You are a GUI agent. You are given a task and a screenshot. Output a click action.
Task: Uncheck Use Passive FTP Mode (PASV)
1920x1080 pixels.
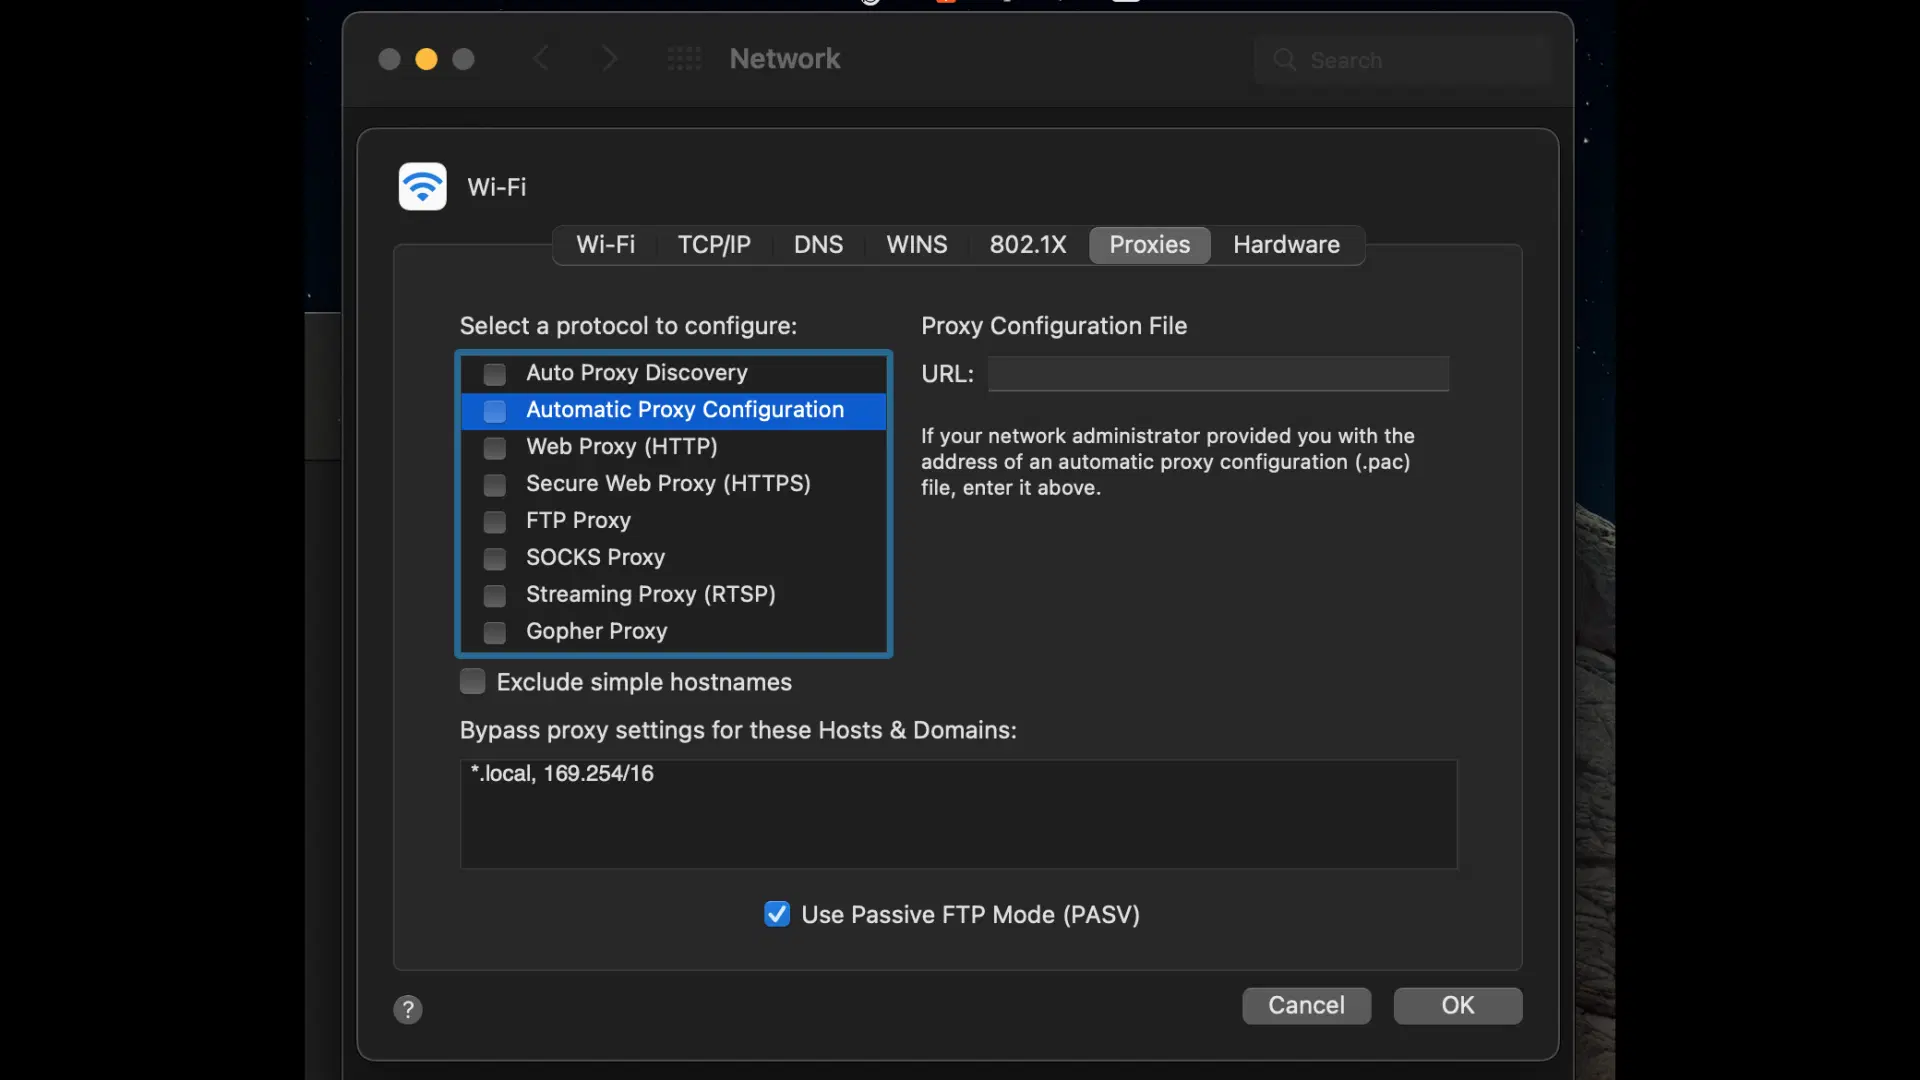click(x=776, y=914)
